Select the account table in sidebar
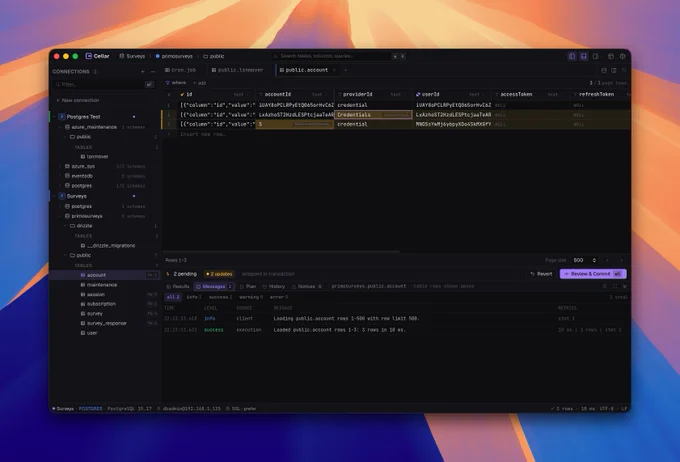 (104, 275)
